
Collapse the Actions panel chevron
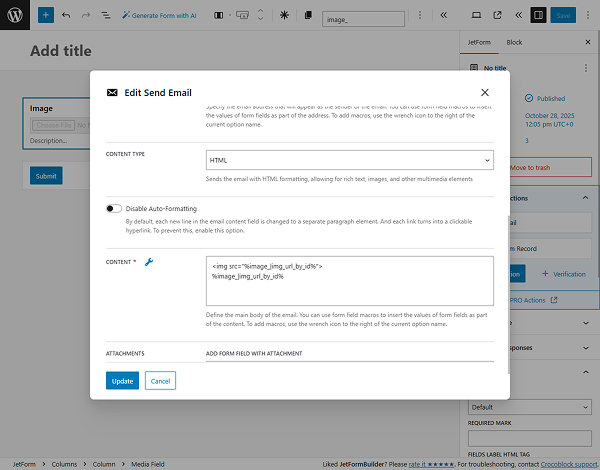coord(585,198)
